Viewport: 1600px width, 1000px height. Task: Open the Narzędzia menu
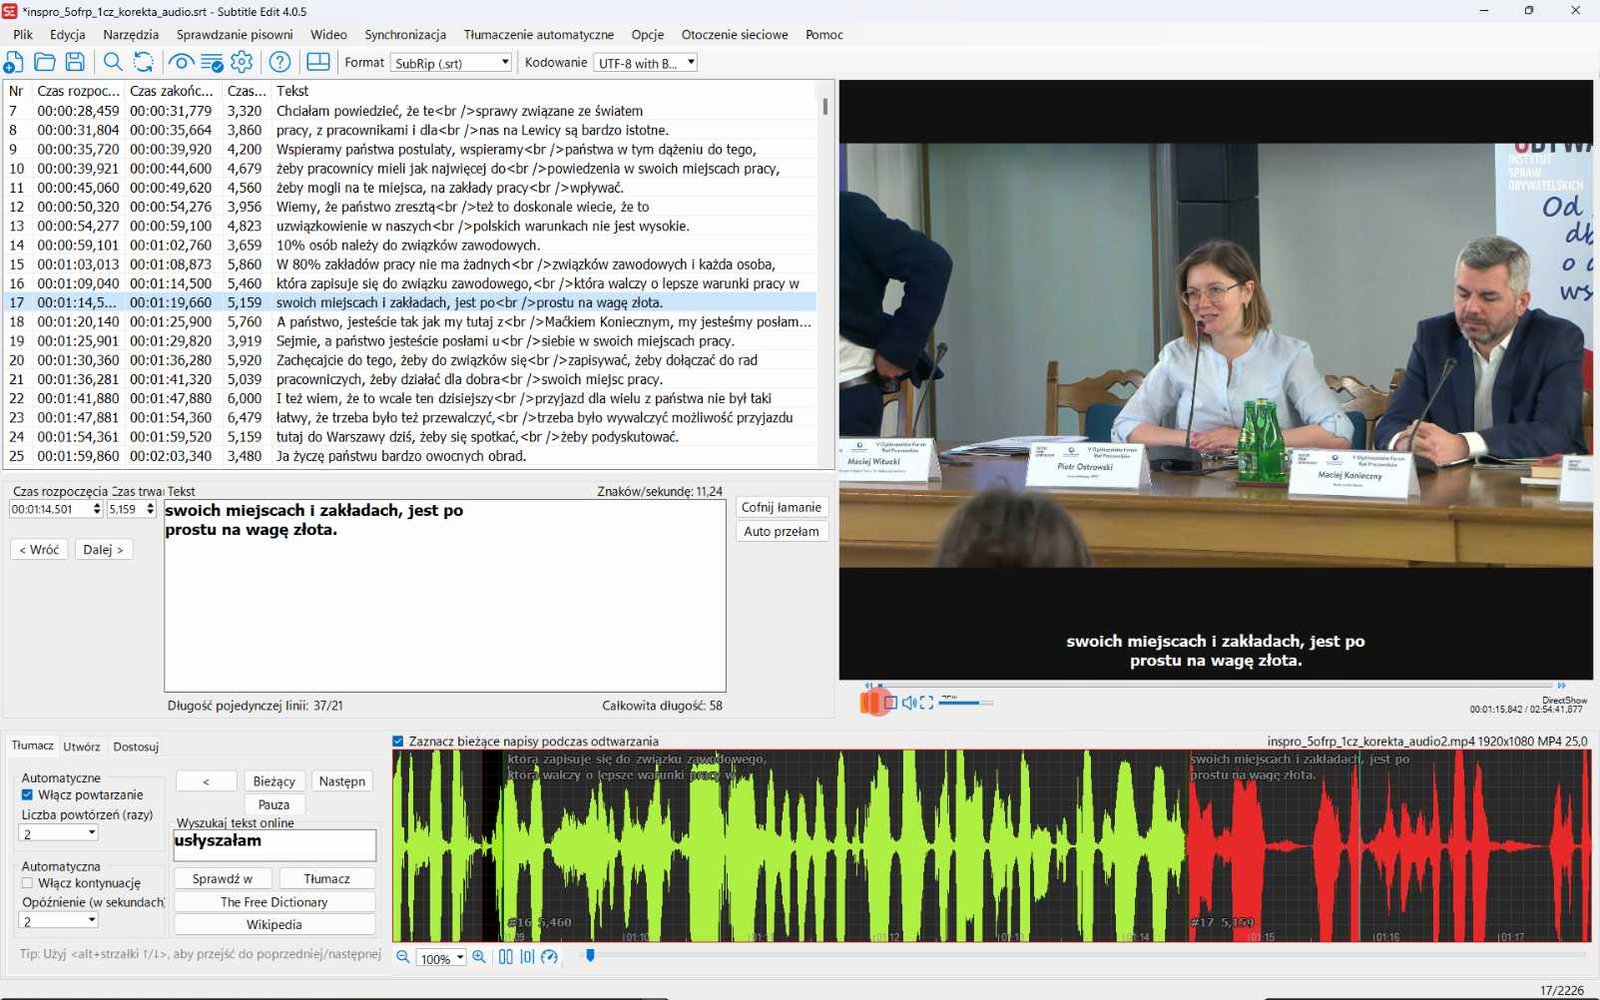click(x=131, y=34)
